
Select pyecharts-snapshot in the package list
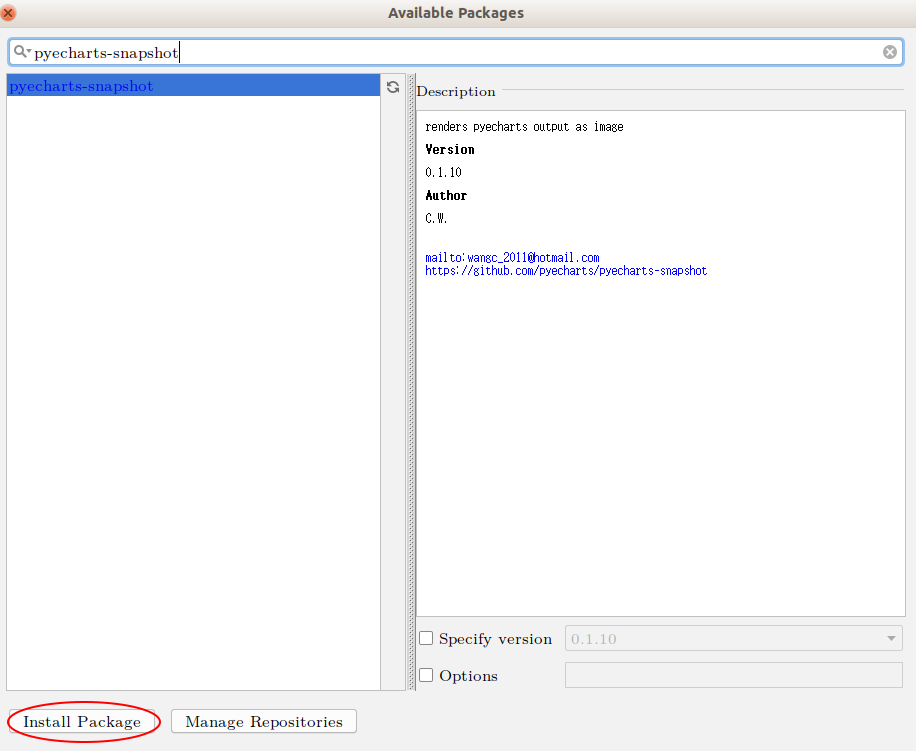tap(82, 87)
